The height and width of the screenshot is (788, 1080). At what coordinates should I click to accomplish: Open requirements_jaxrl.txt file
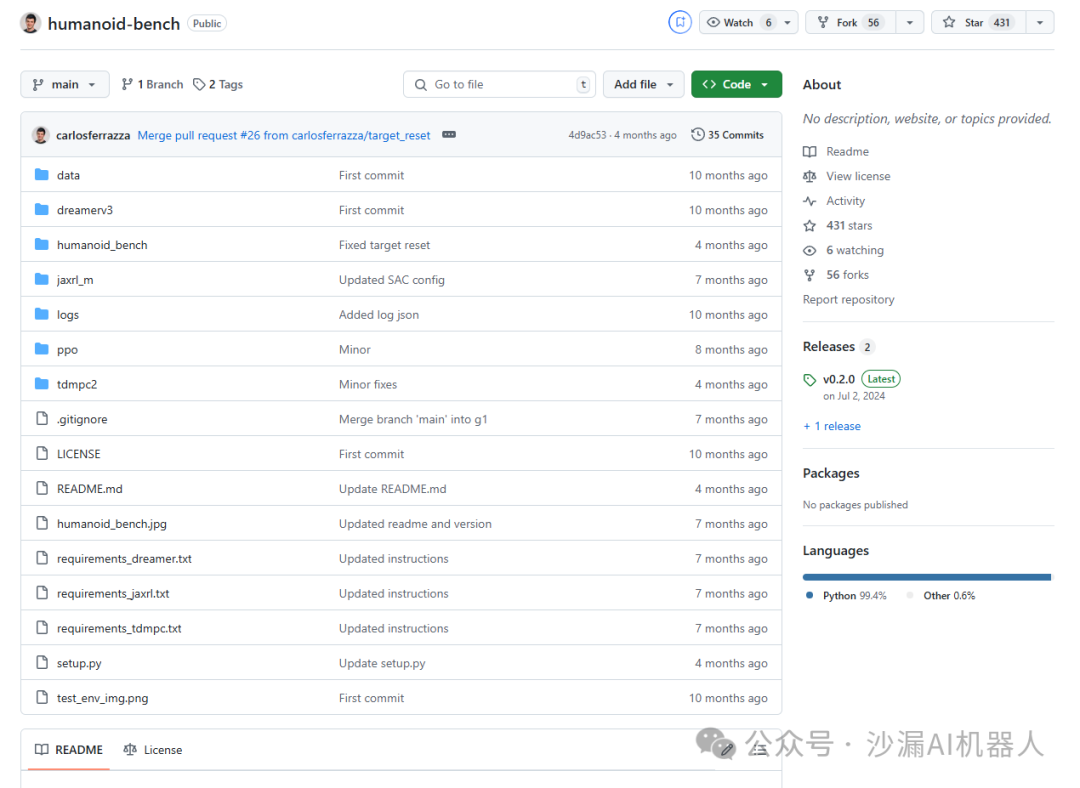tap(113, 593)
